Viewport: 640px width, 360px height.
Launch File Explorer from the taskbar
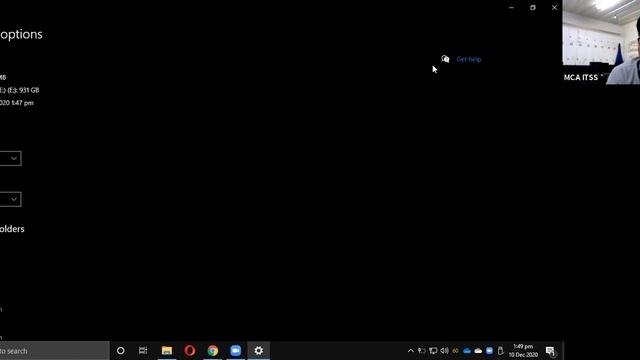pyautogui.click(x=167, y=351)
